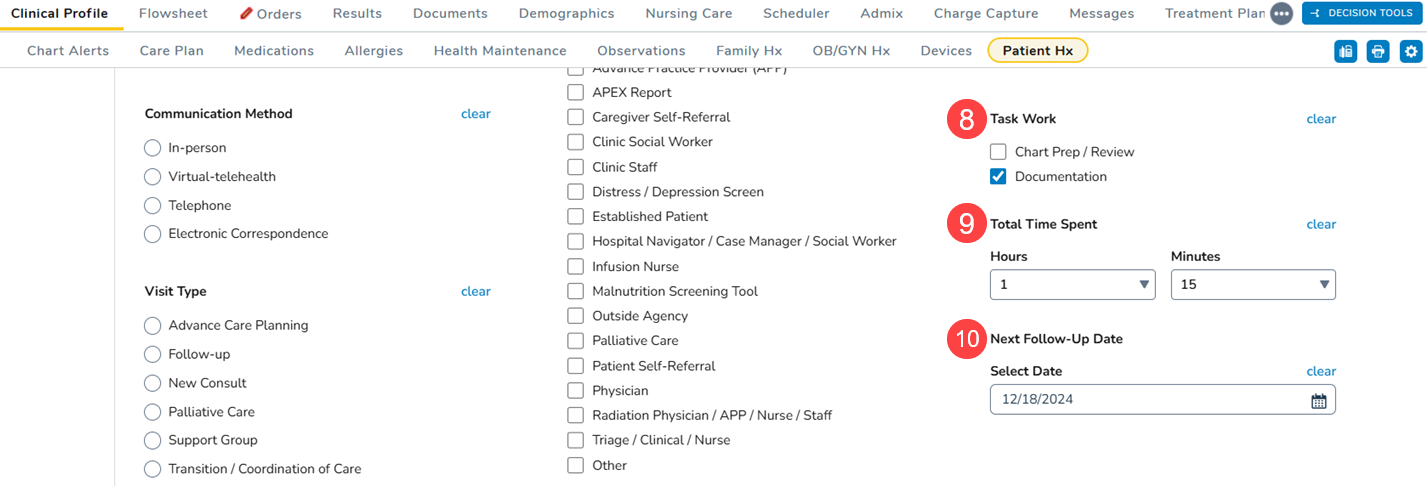Open the more tabs ellipsis button
The height and width of the screenshot is (486, 1427).
(x=1281, y=14)
